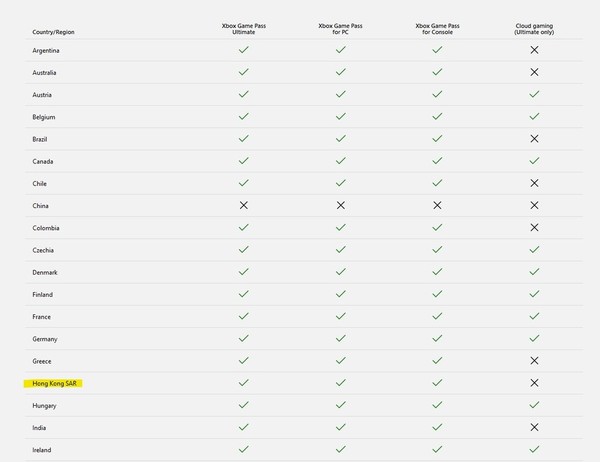Viewport: 600px width, 462px height.
Task: Select the highlighted Hong Kong SAR row label
Action: tap(58, 383)
